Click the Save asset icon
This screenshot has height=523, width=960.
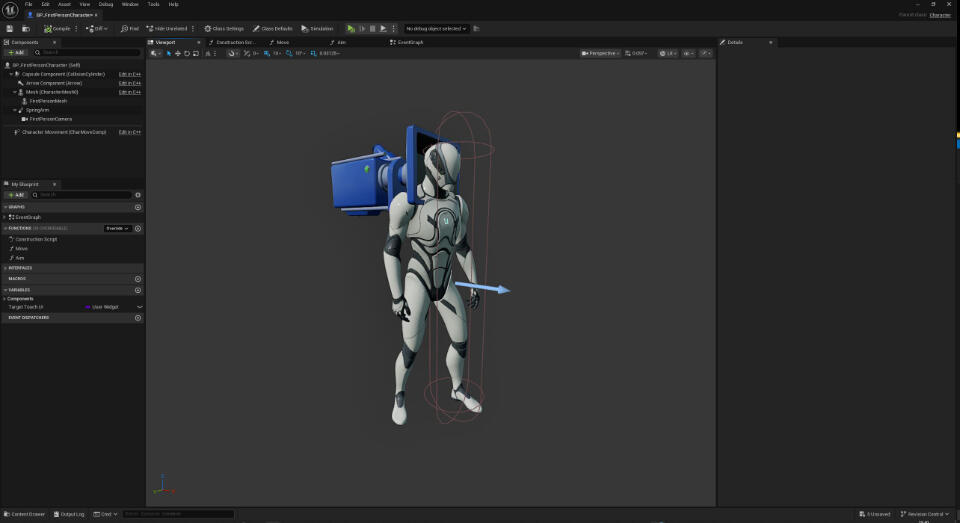pyautogui.click(x=10, y=29)
